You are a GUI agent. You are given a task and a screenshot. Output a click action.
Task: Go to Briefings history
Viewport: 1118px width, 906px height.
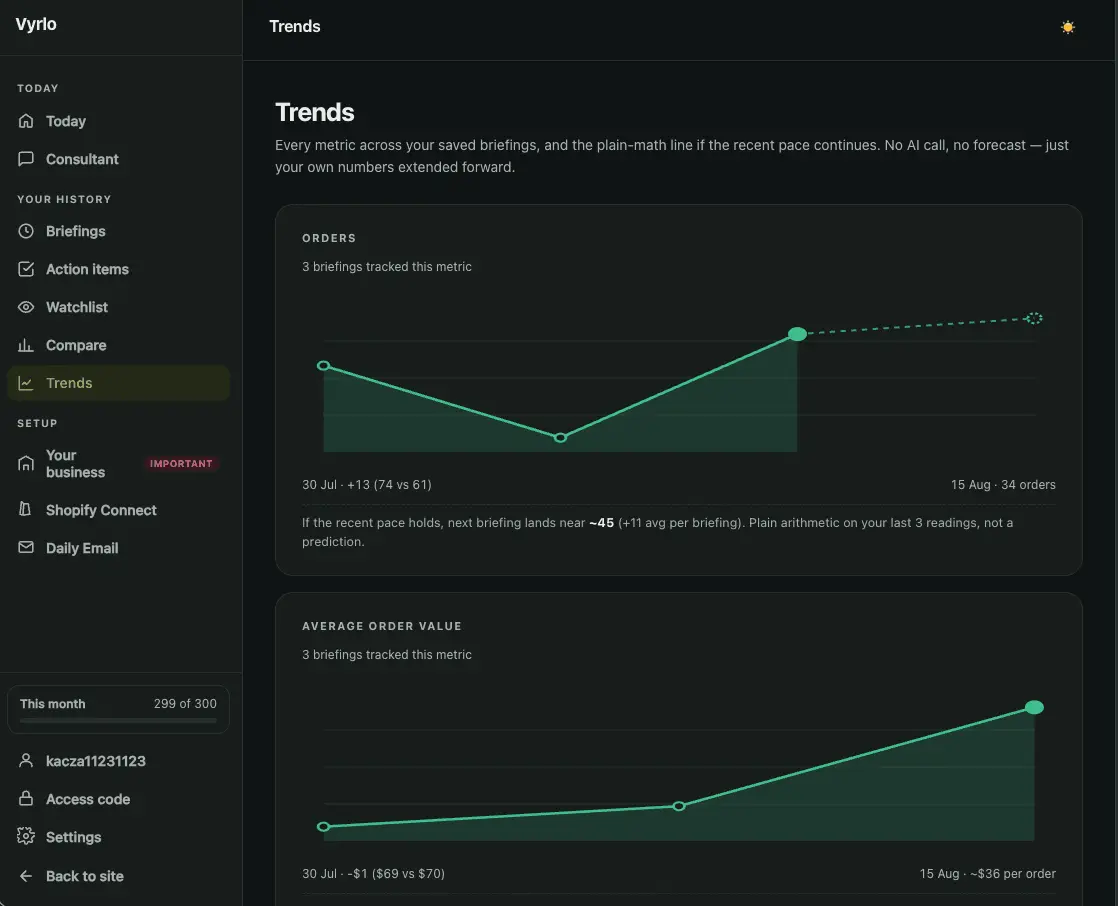(76, 231)
